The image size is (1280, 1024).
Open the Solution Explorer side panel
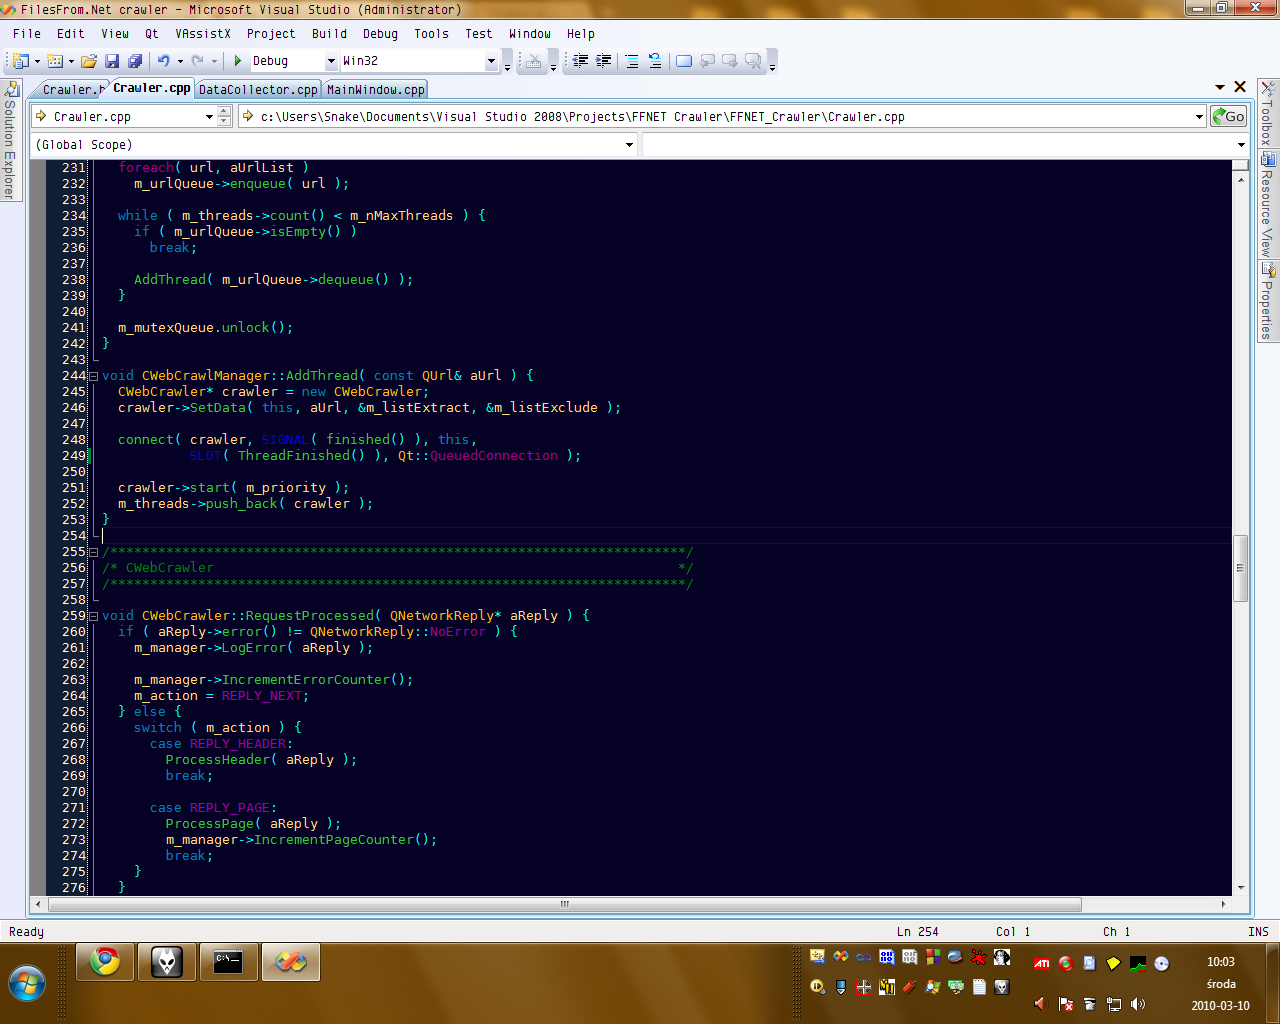pyautogui.click(x=10, y=140)
